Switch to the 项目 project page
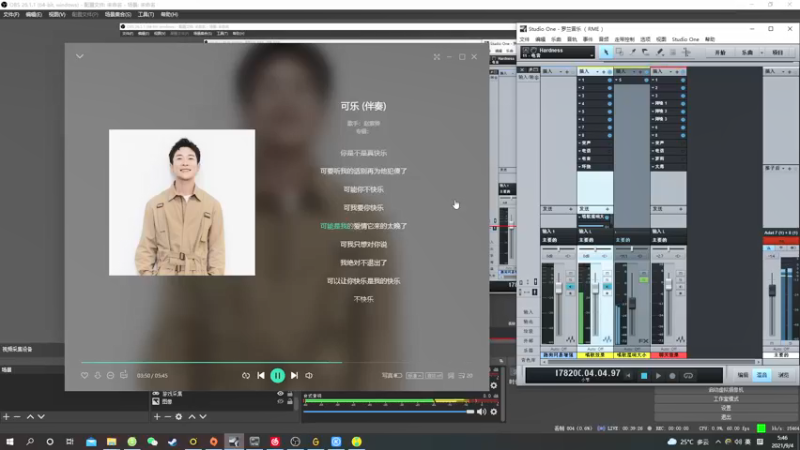800x450 pixels. coord(778,53)
